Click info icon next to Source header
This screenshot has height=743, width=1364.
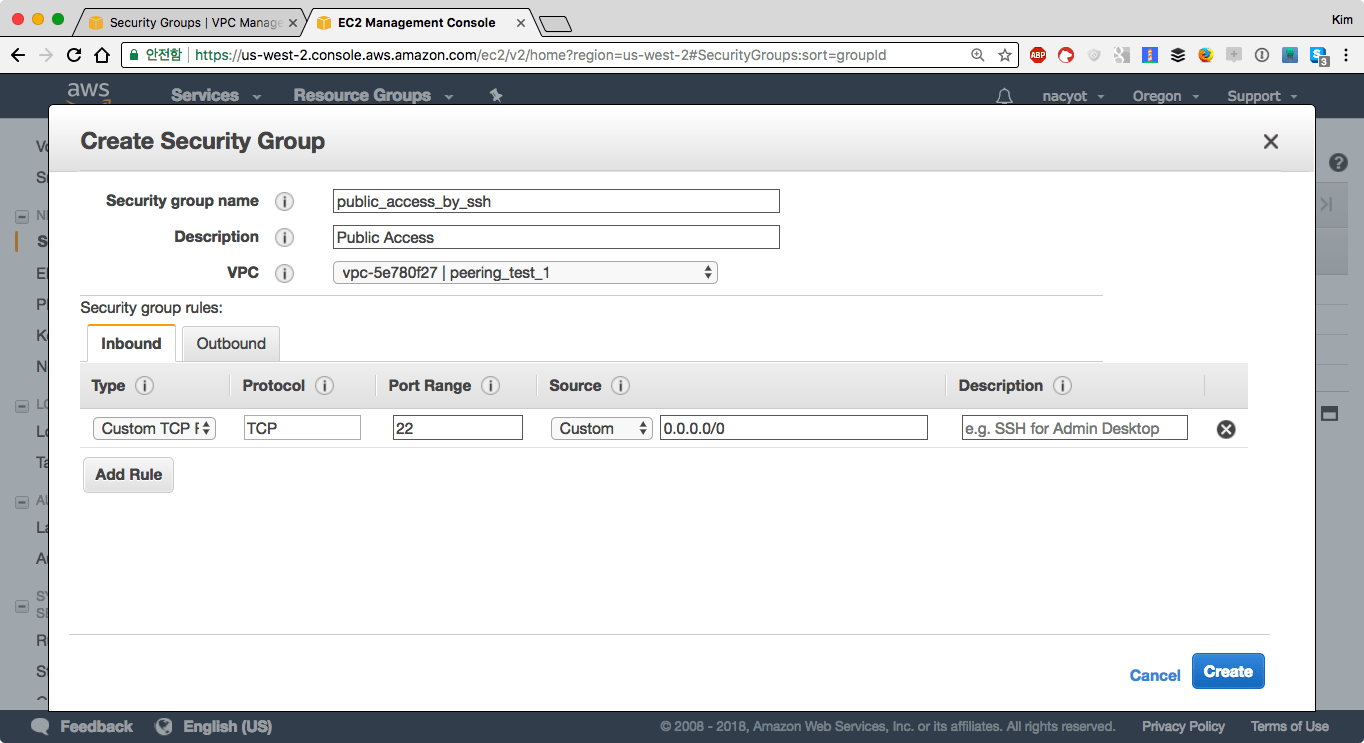[x=620, y=386]
